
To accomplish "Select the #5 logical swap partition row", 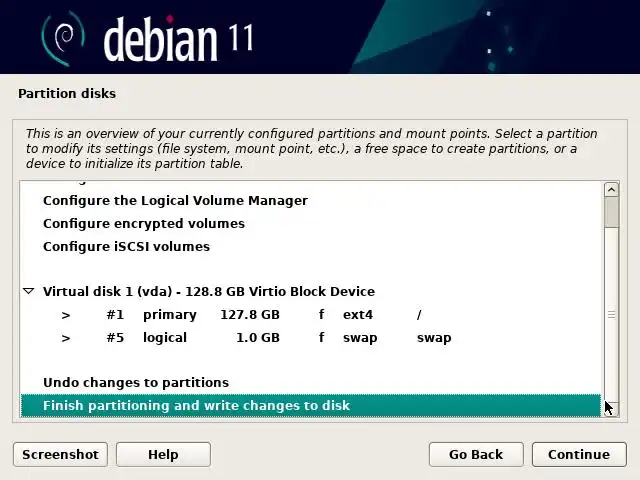I will point(311,338).
